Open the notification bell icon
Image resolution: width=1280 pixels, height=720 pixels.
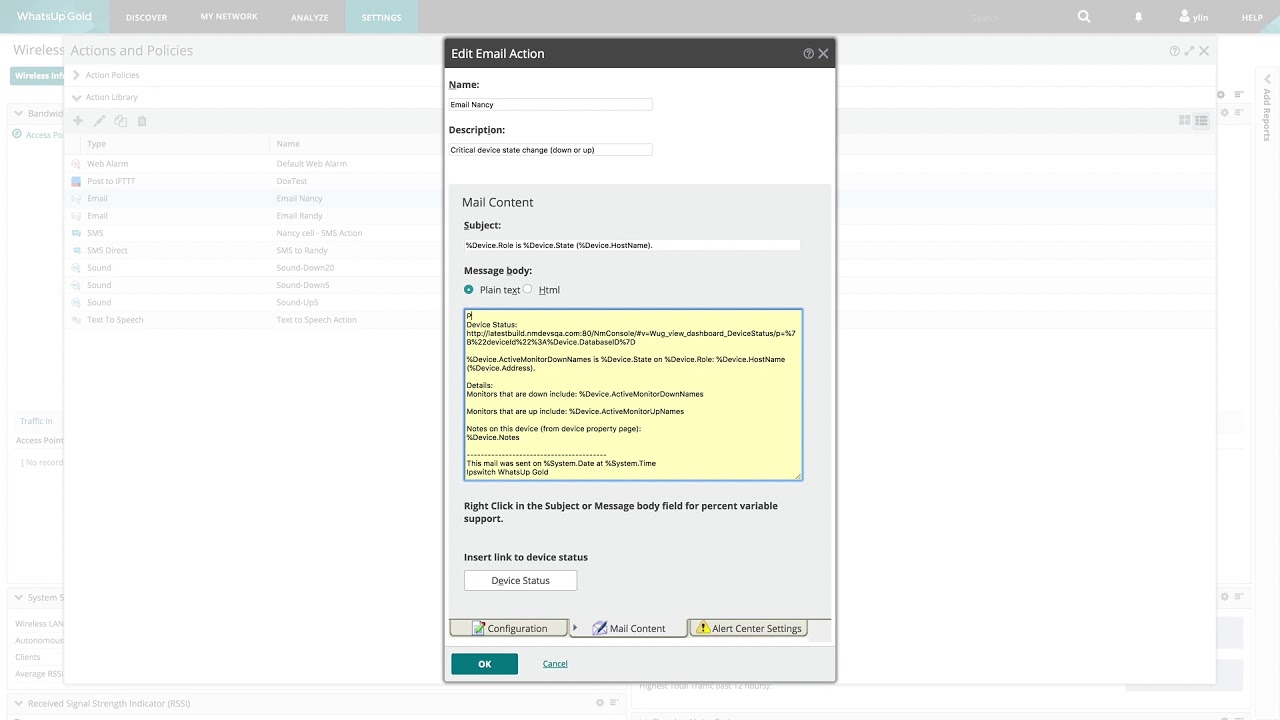[x=1139, y=17]
